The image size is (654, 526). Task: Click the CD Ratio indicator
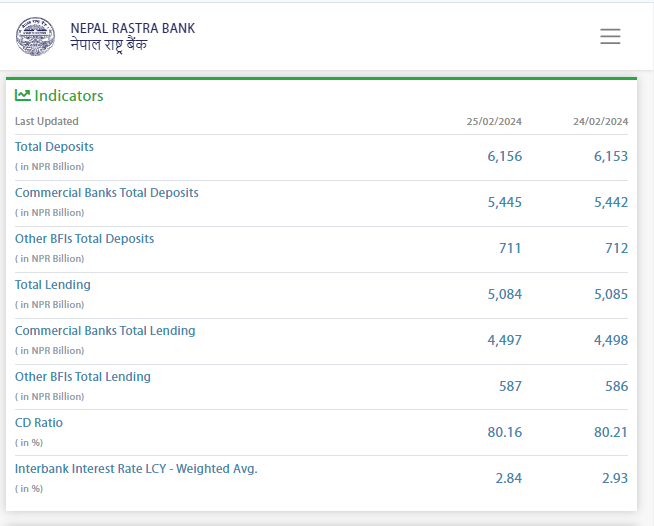[x=38, y=423]
